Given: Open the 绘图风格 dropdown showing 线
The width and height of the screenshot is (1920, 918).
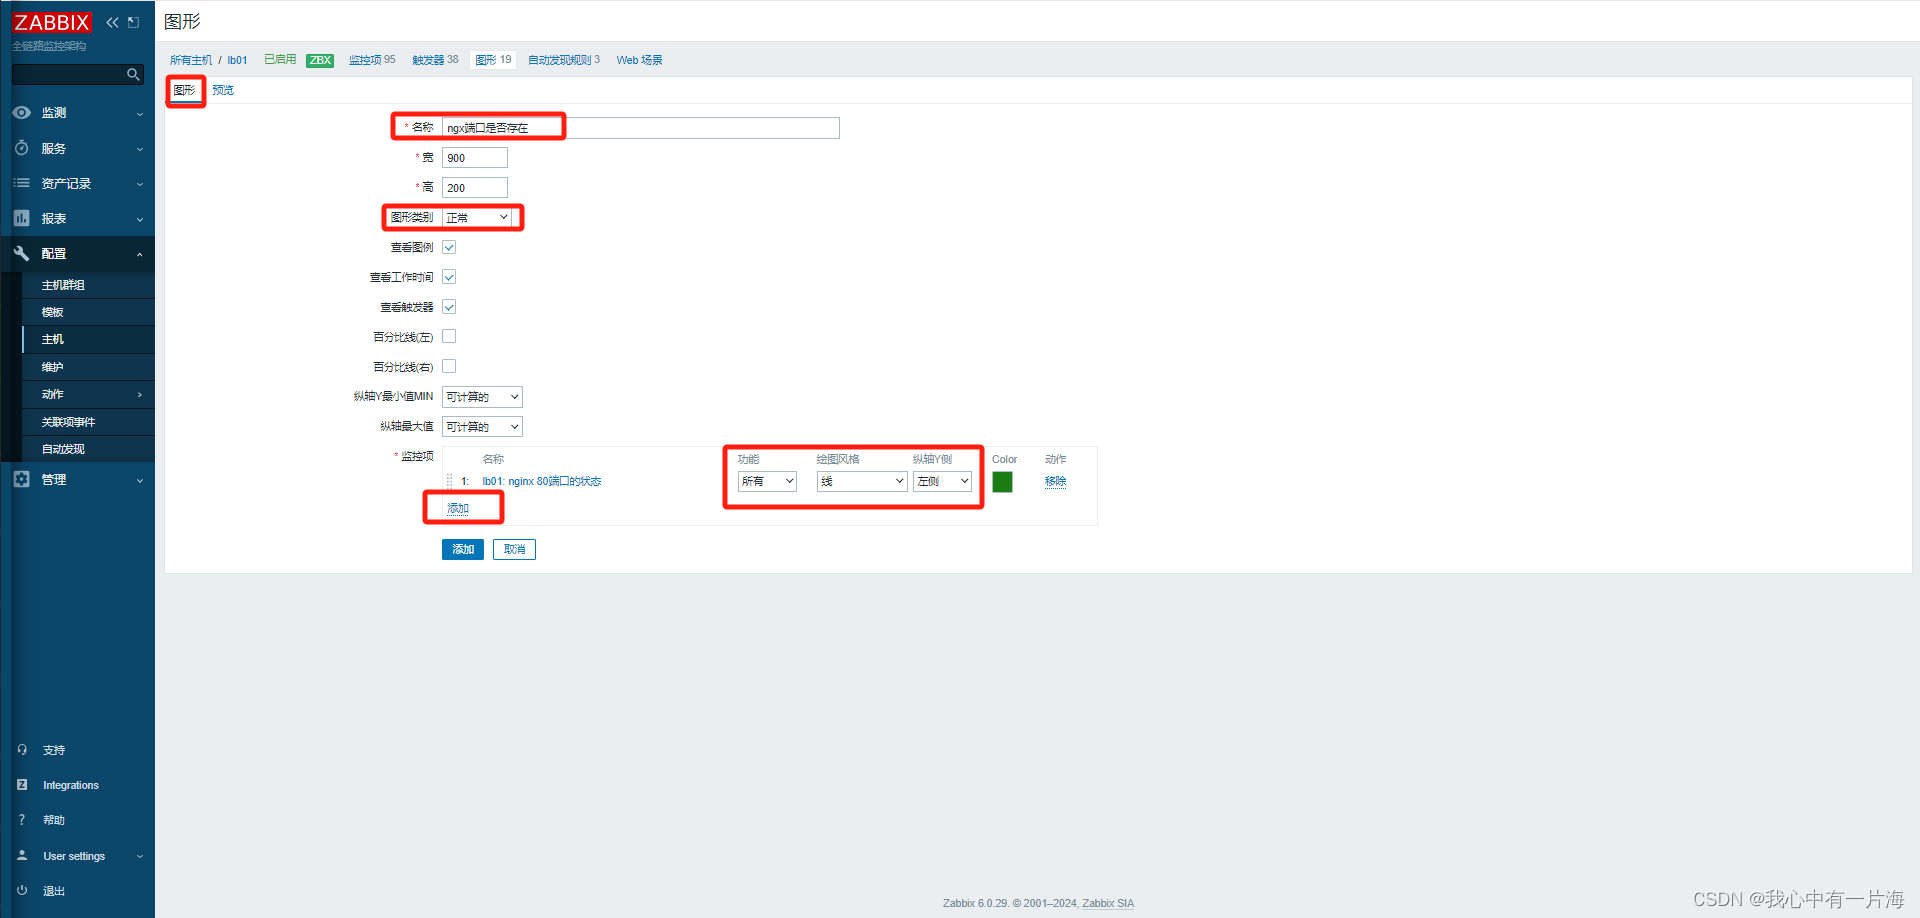Looking at the screenshot, I should point(861,481).
